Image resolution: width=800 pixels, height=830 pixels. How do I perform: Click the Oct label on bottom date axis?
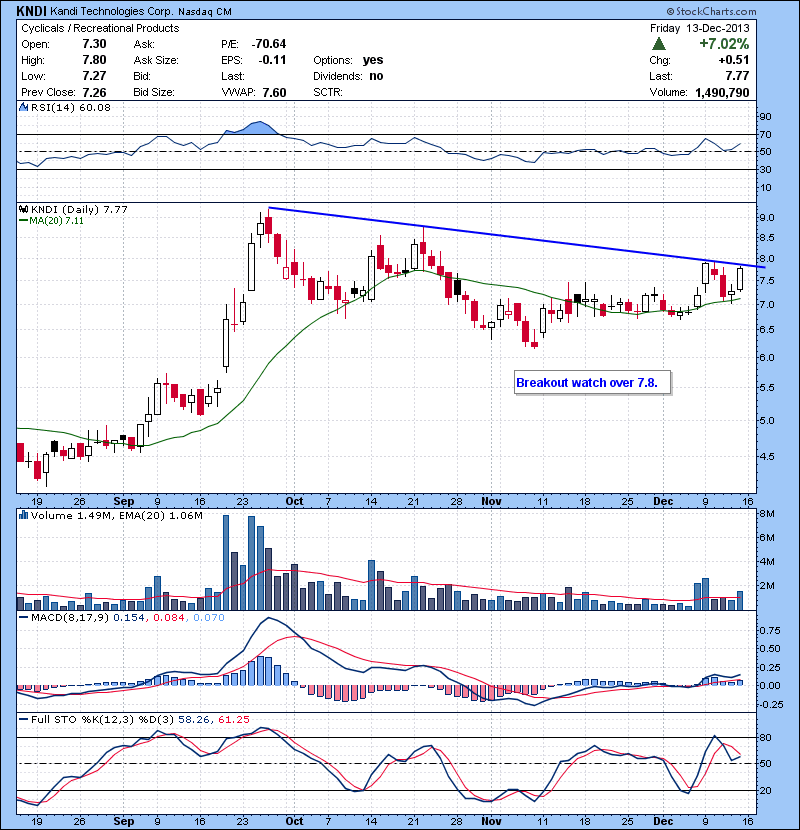[x=294, y=821]
